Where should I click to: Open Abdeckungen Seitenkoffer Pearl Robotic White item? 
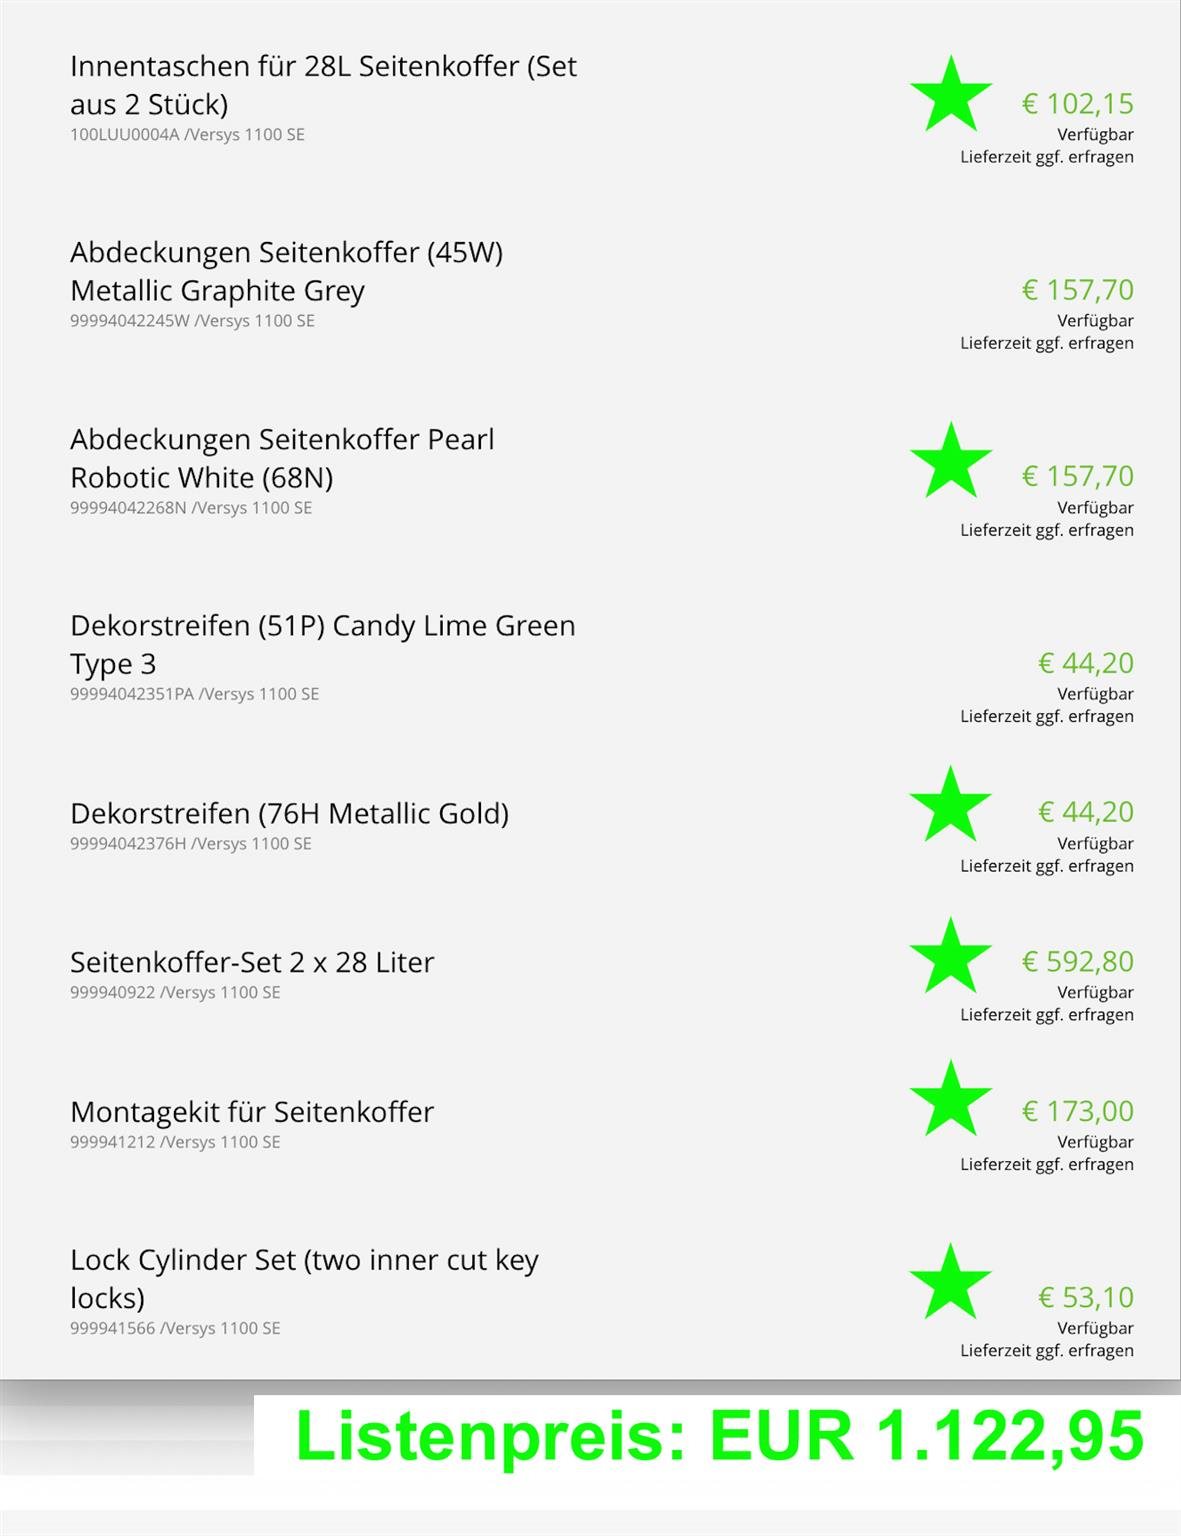point(282,458)
